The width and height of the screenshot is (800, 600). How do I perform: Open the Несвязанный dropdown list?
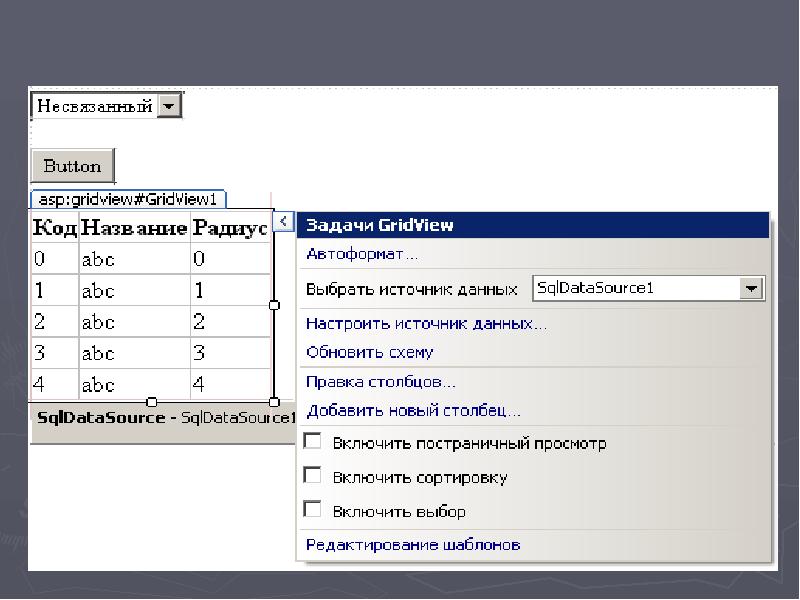[169, 105]
